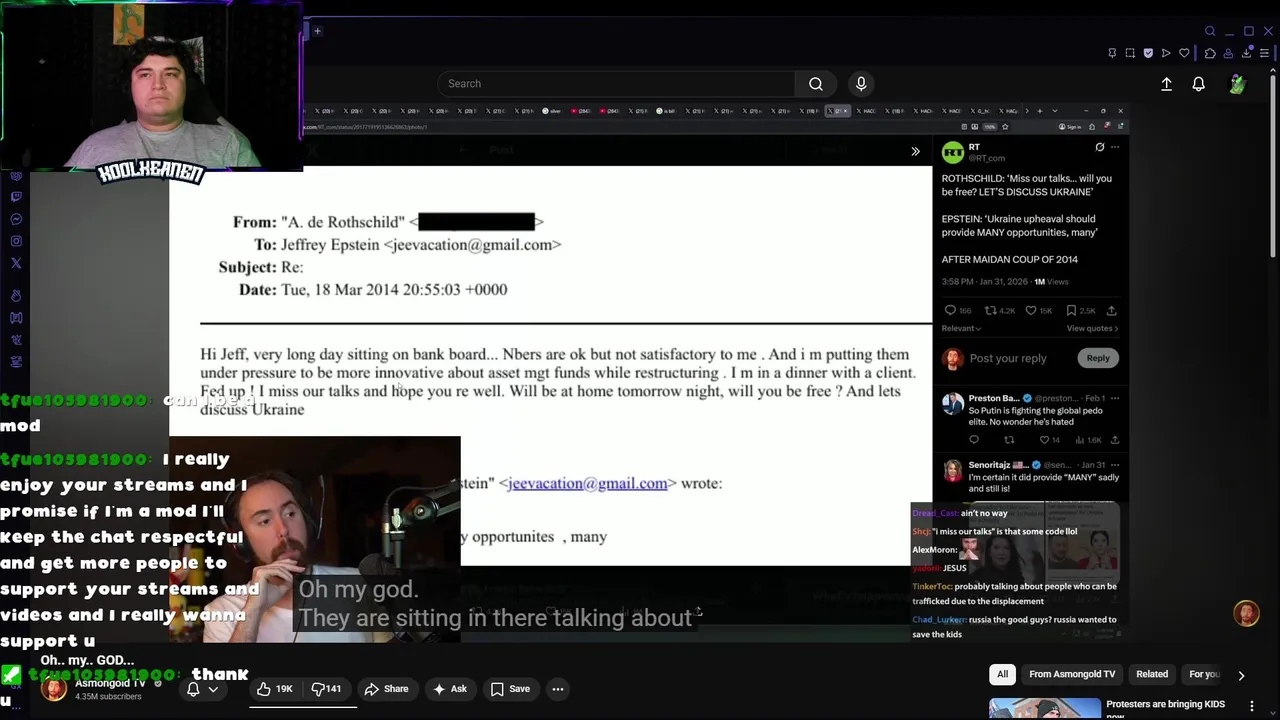Select the Related filter chip
The height and width of the screenshot is (720, 1280).
[1152, 674]
